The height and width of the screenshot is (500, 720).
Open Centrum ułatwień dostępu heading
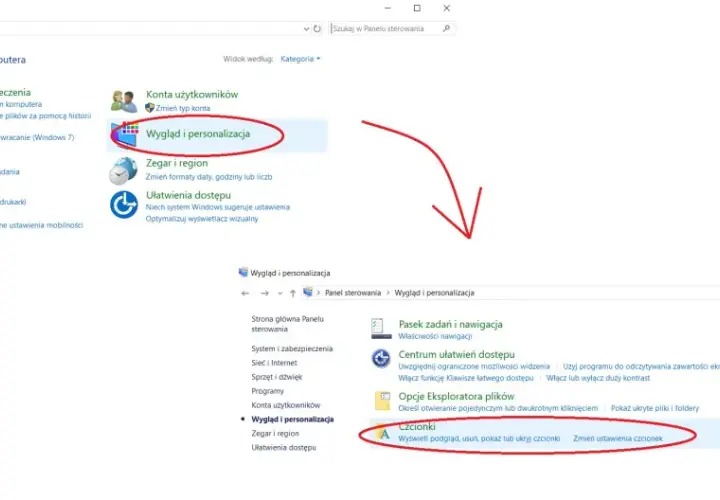click(456, 354)
